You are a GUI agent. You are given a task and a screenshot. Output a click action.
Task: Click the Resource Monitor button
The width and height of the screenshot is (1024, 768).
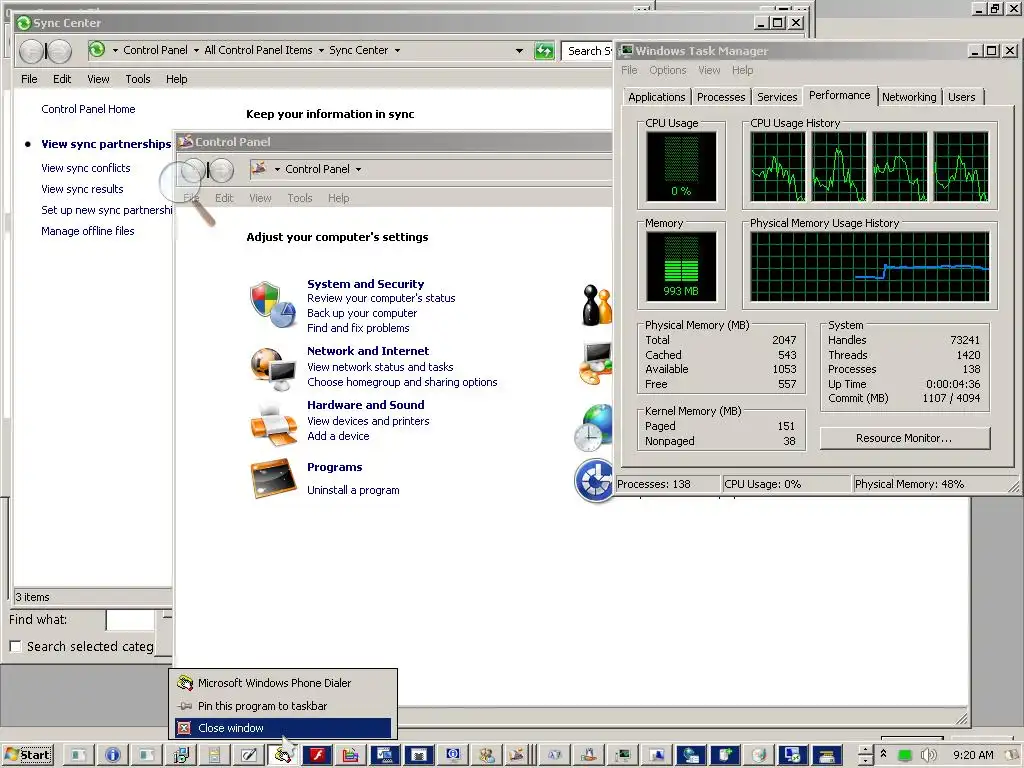pos(904,438)
